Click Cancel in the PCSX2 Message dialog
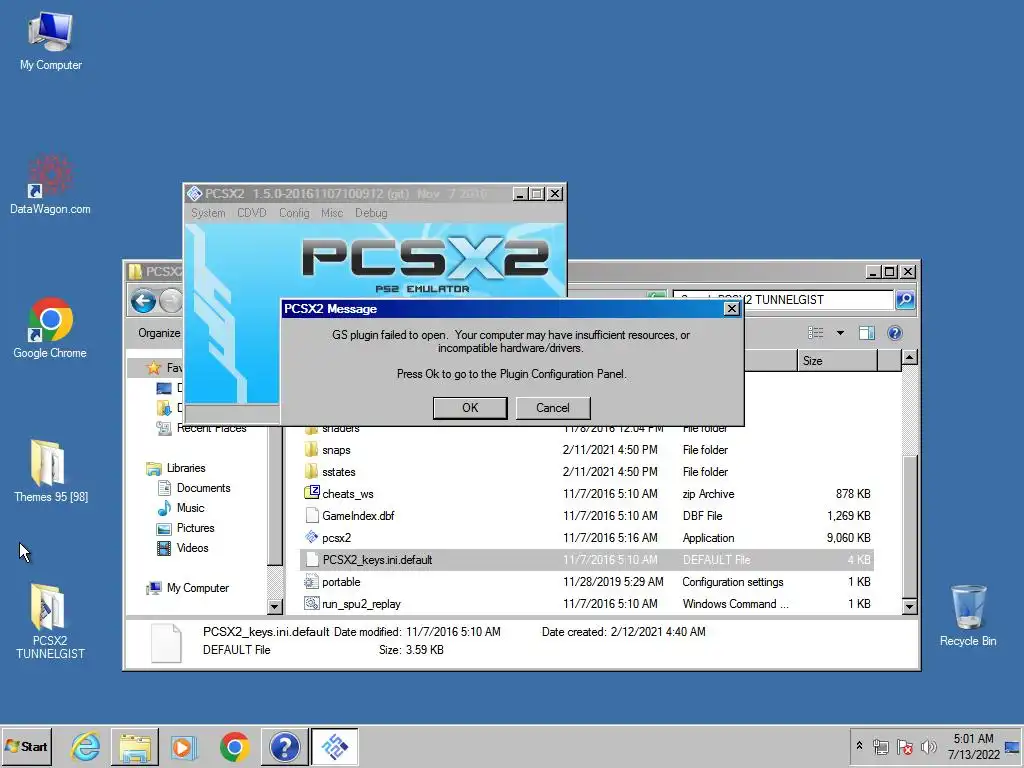The image size is (1024, 768). (x=552, y=408)
